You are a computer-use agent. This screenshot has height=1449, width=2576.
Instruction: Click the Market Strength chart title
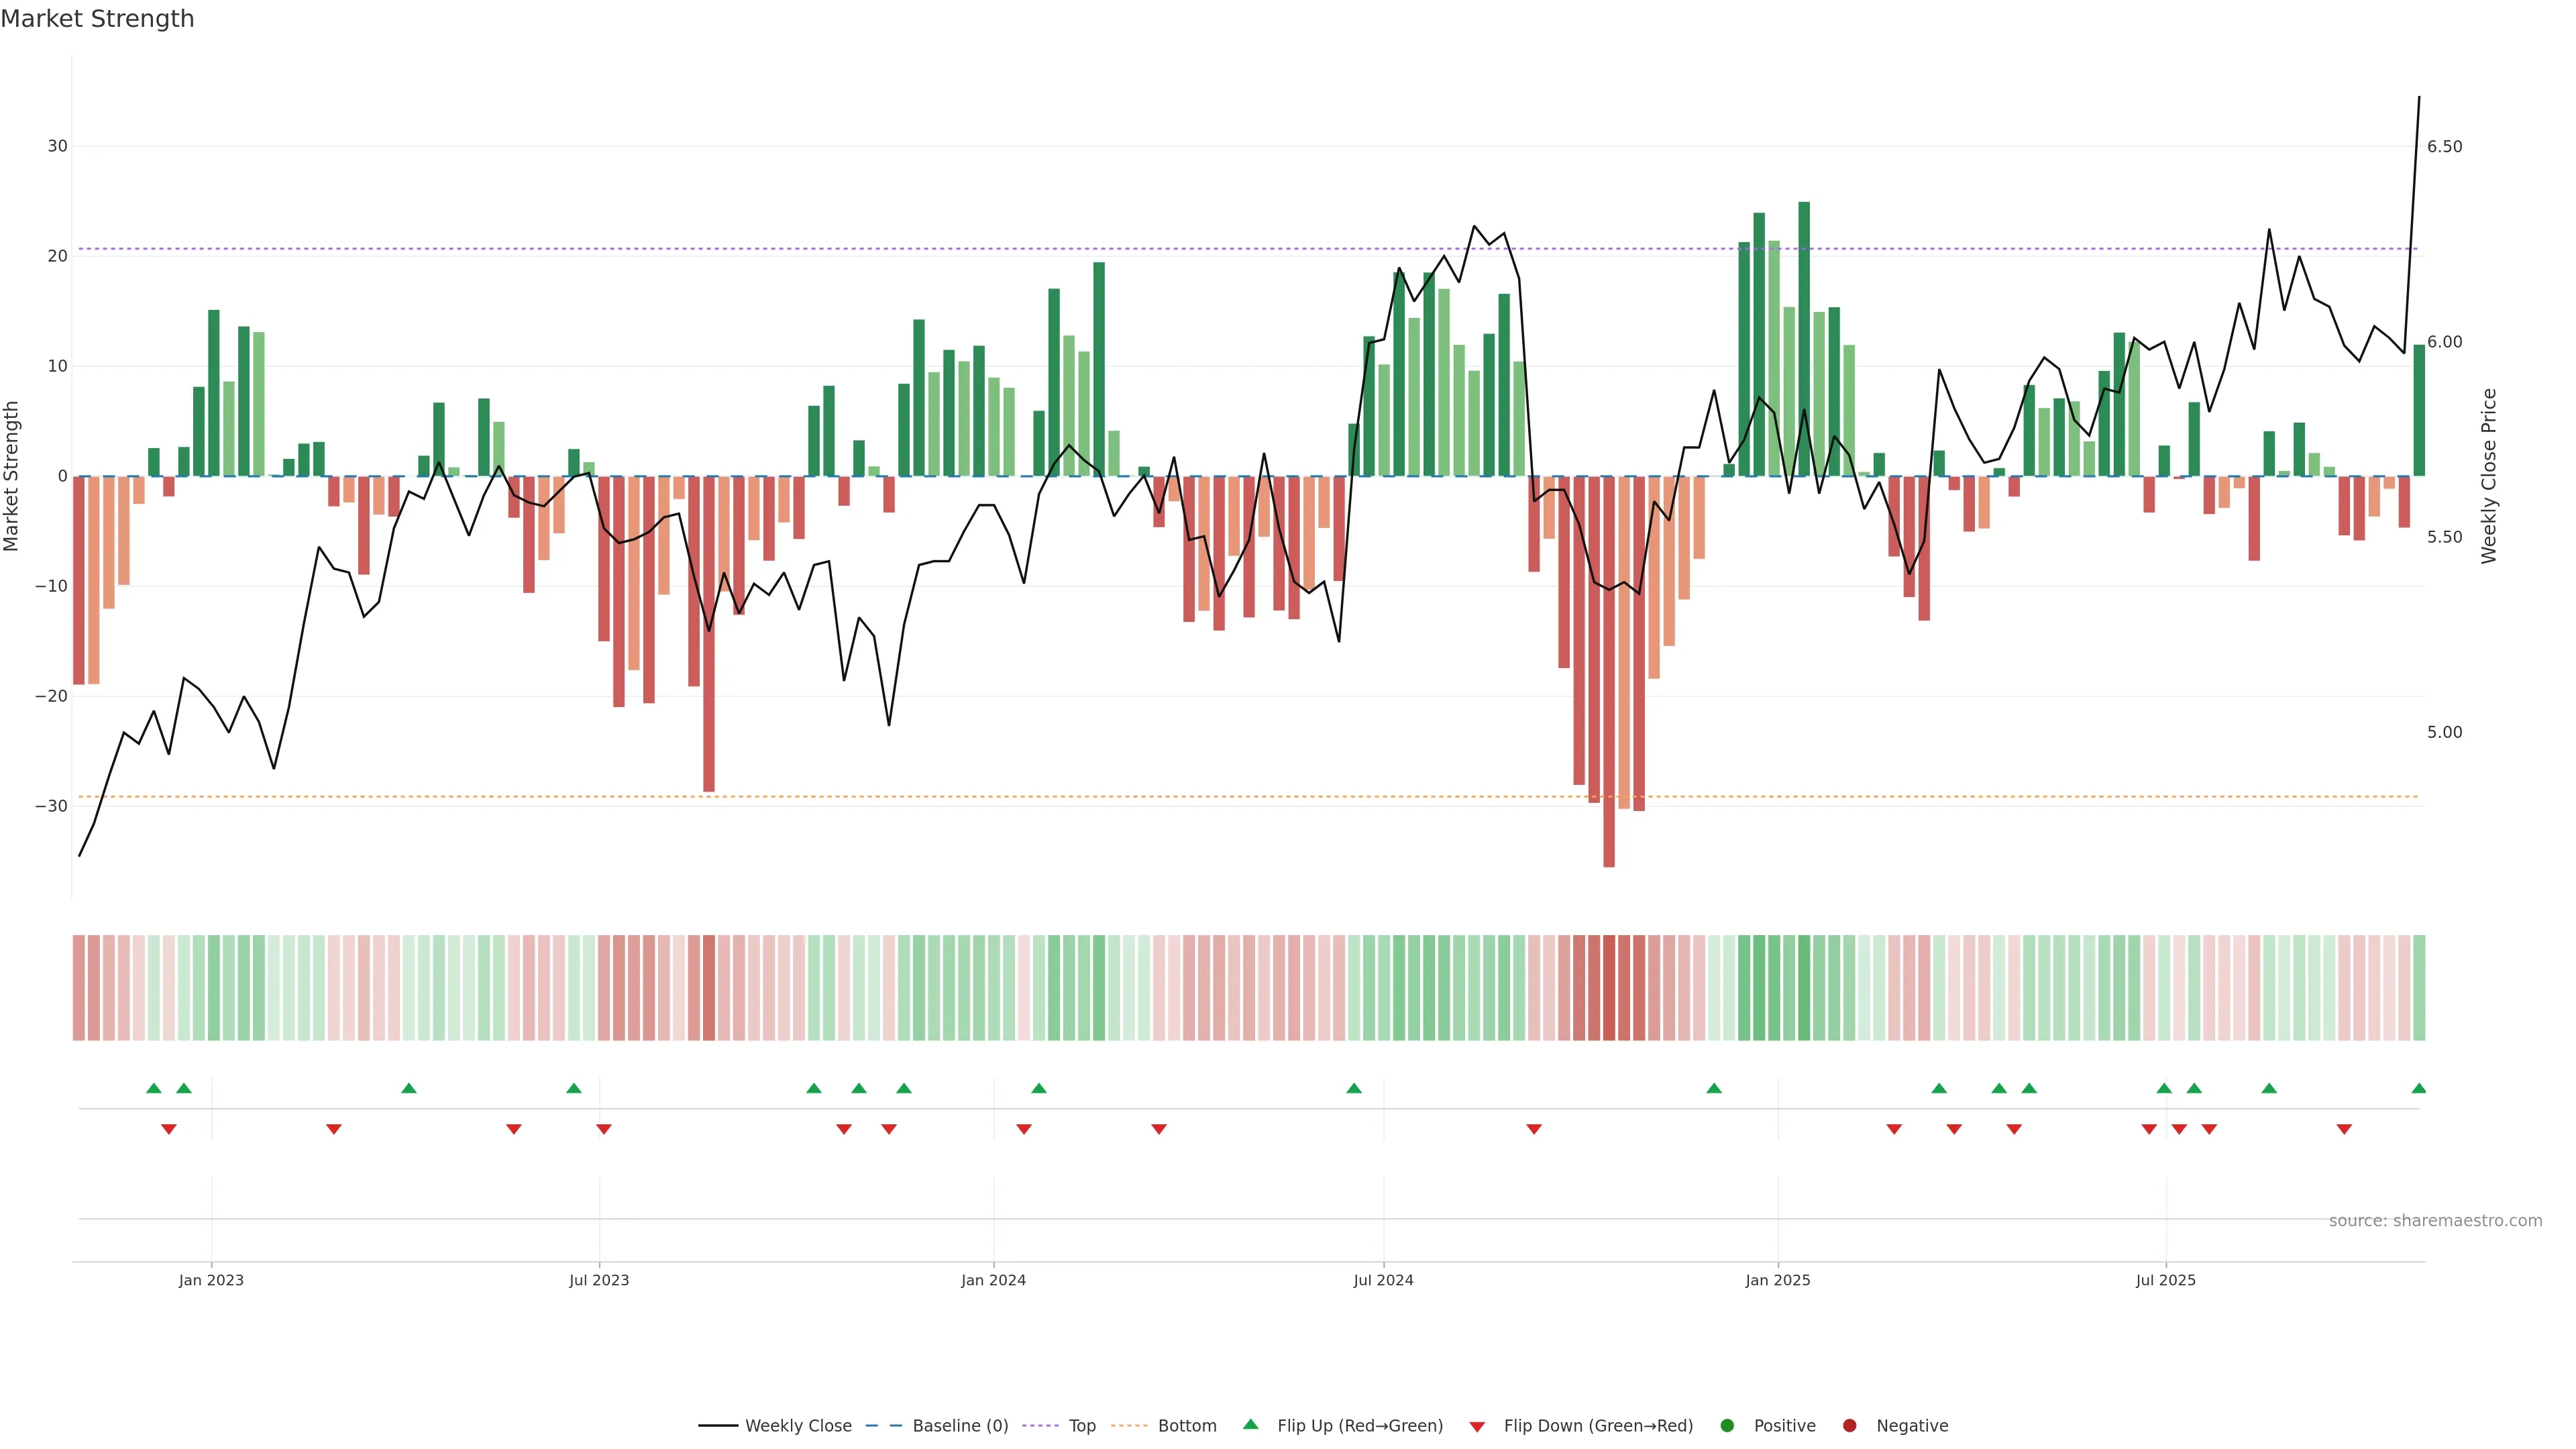pyautogui.click(x=97, y=19)
